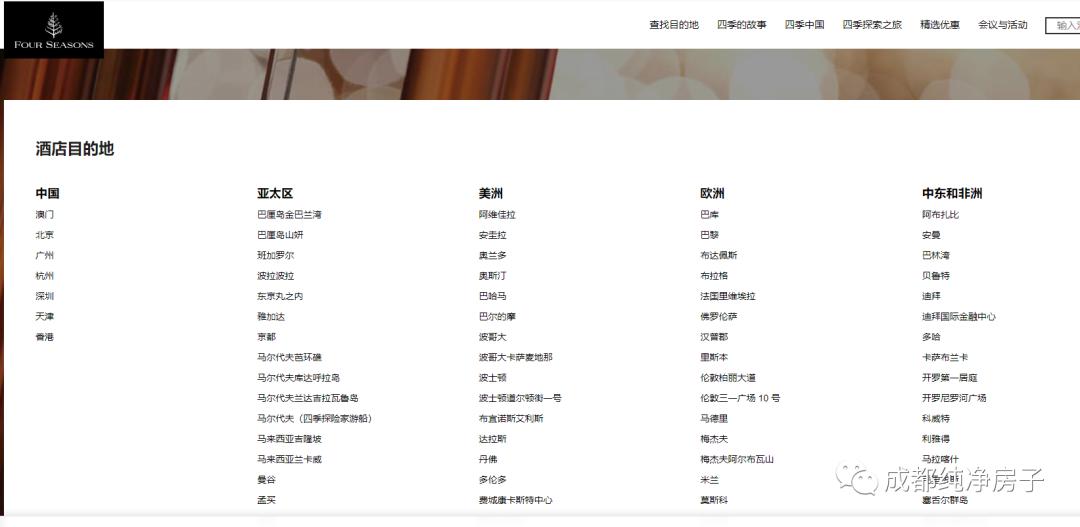Viewport: 1080px width, 527px height.
Task: Select the 广州 destination
Action: (45, 256)
